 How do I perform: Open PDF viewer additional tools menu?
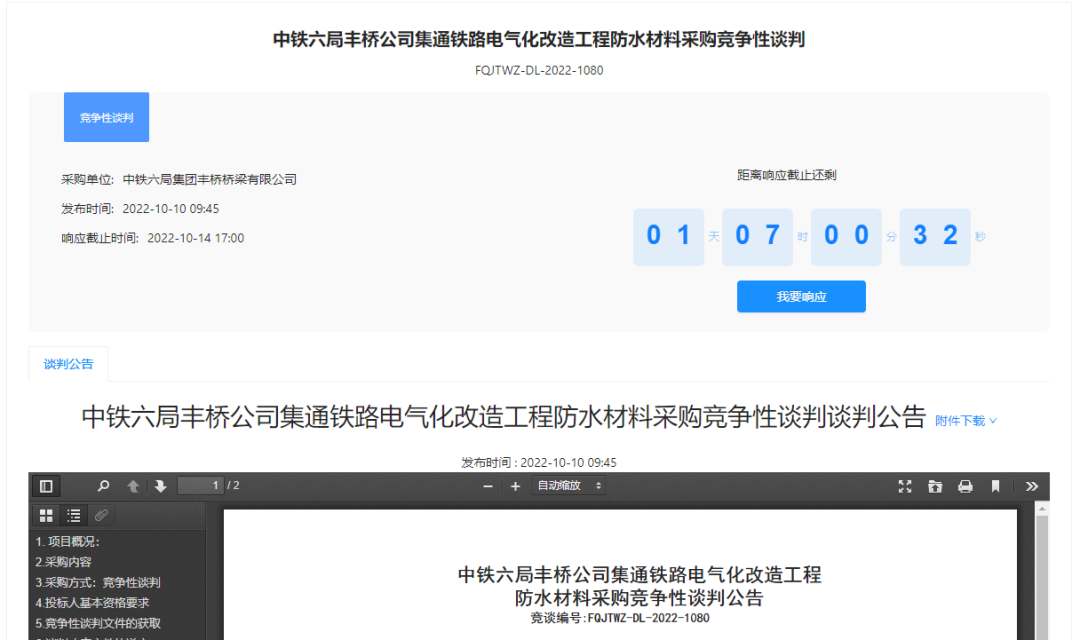[1031, 486]
